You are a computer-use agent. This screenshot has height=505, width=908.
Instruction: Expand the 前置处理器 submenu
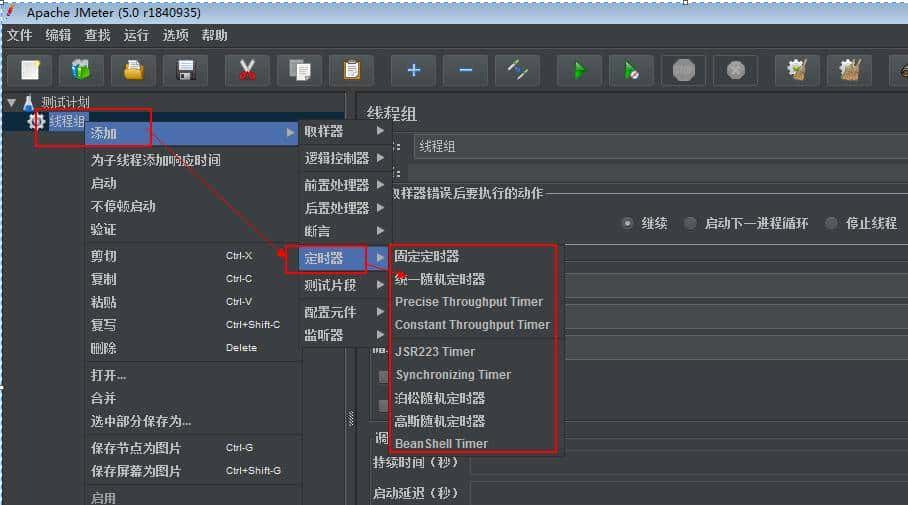point(344,185)
